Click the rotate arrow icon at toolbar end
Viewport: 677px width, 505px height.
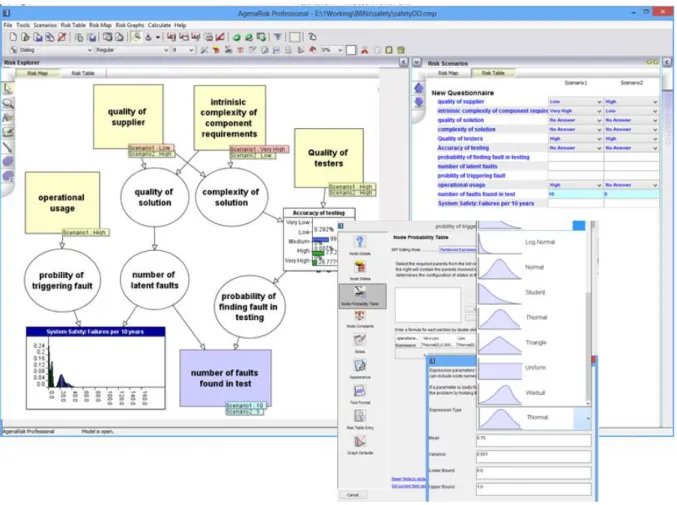312,37
